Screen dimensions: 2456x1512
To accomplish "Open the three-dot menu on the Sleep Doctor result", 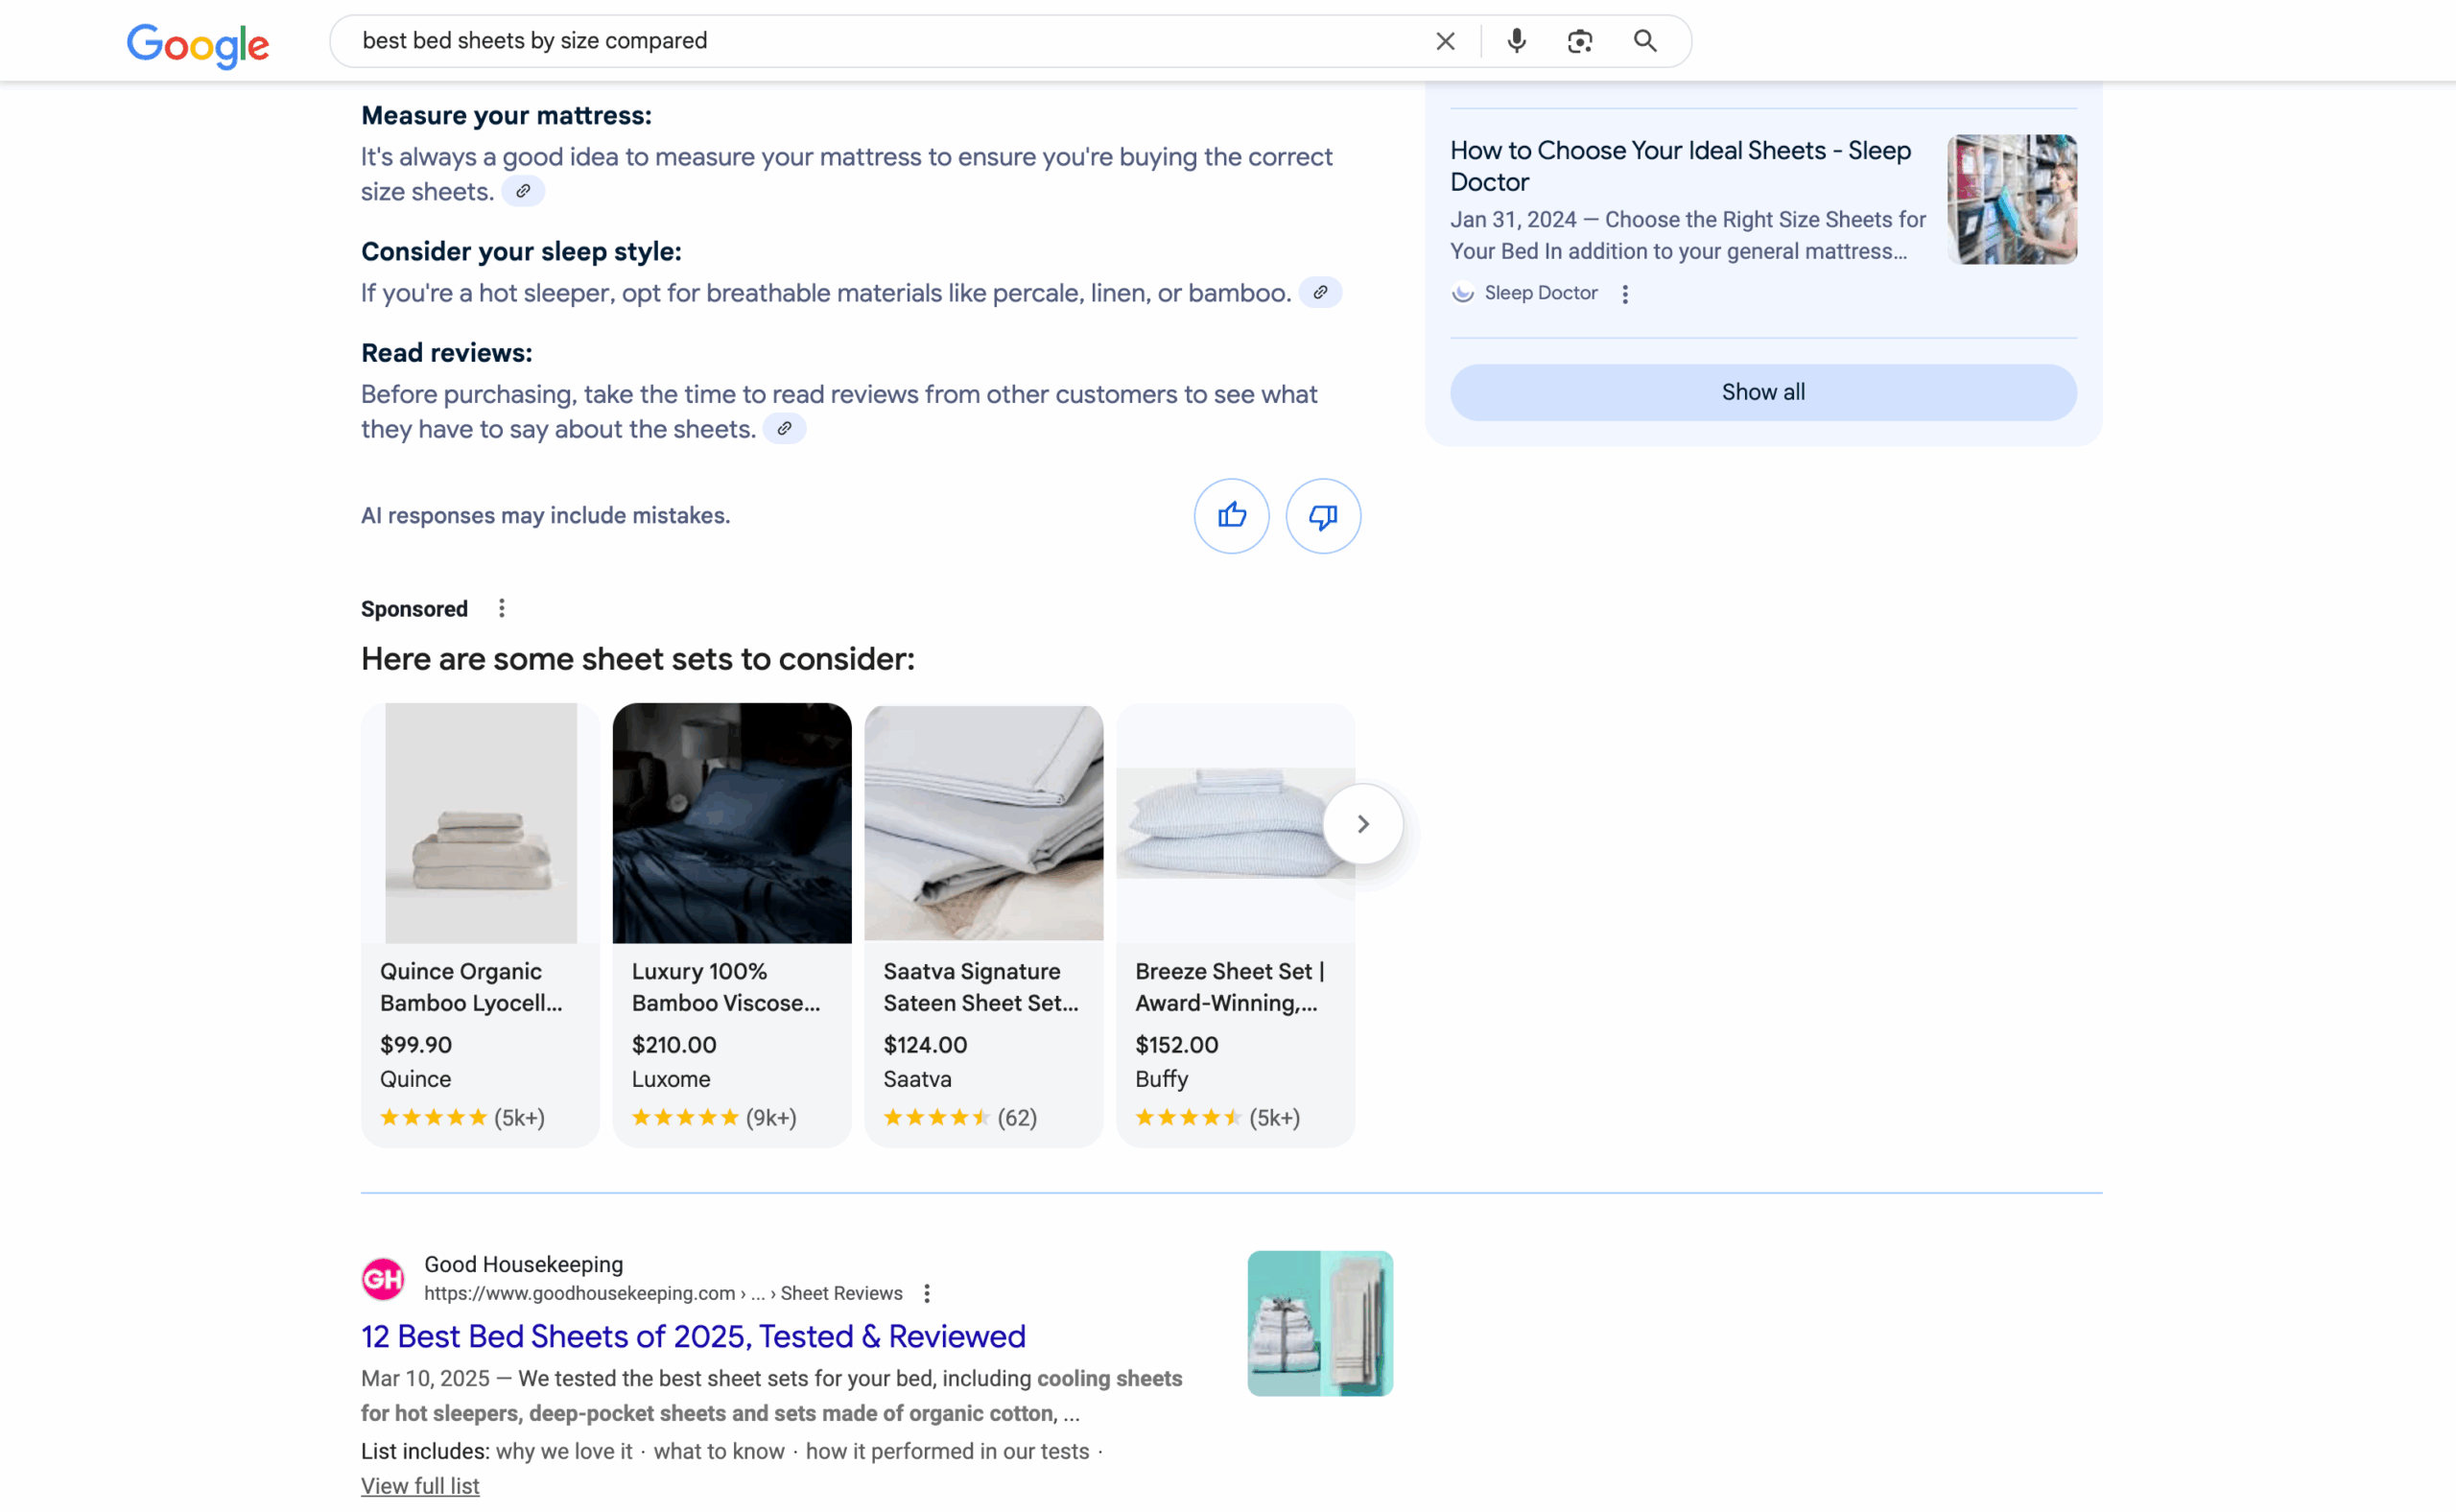I will click(1625, 293).
